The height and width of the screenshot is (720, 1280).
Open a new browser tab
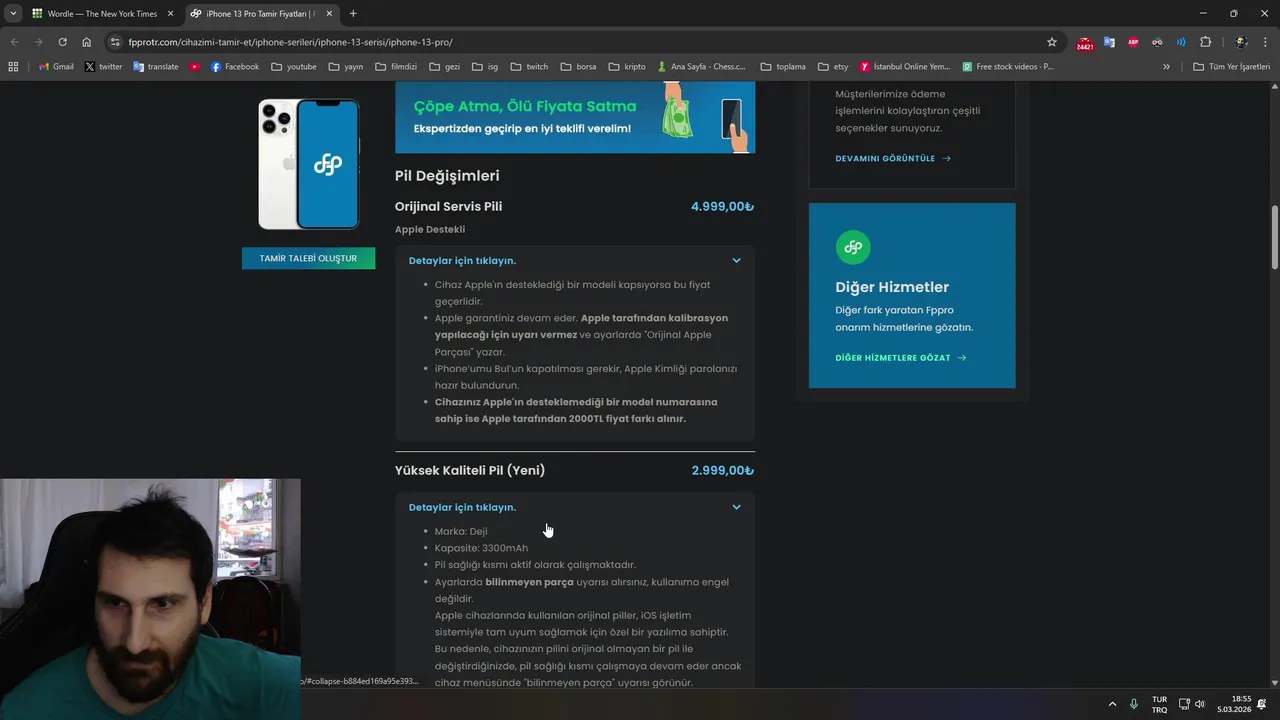click(353, 14)
